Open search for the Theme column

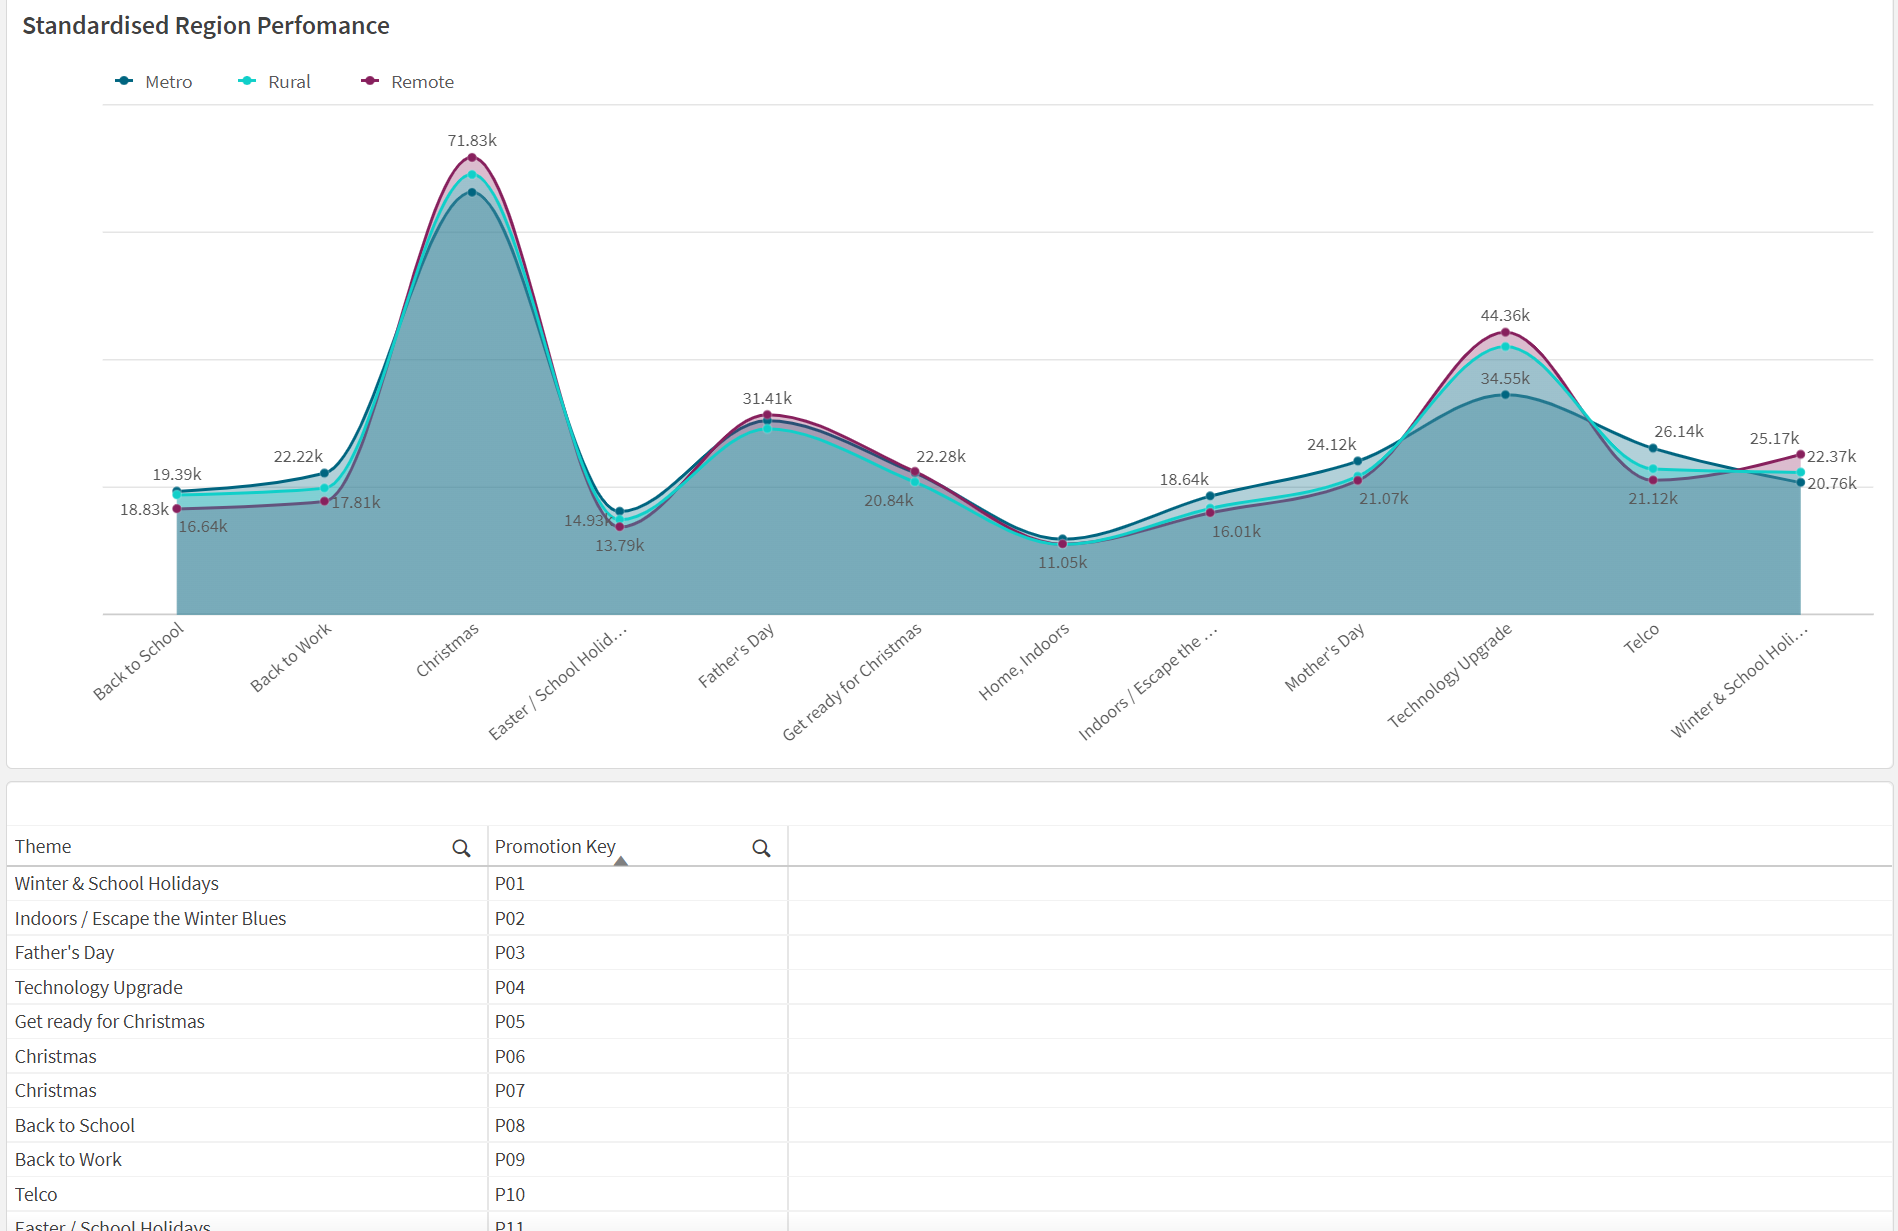click(461, 848)
